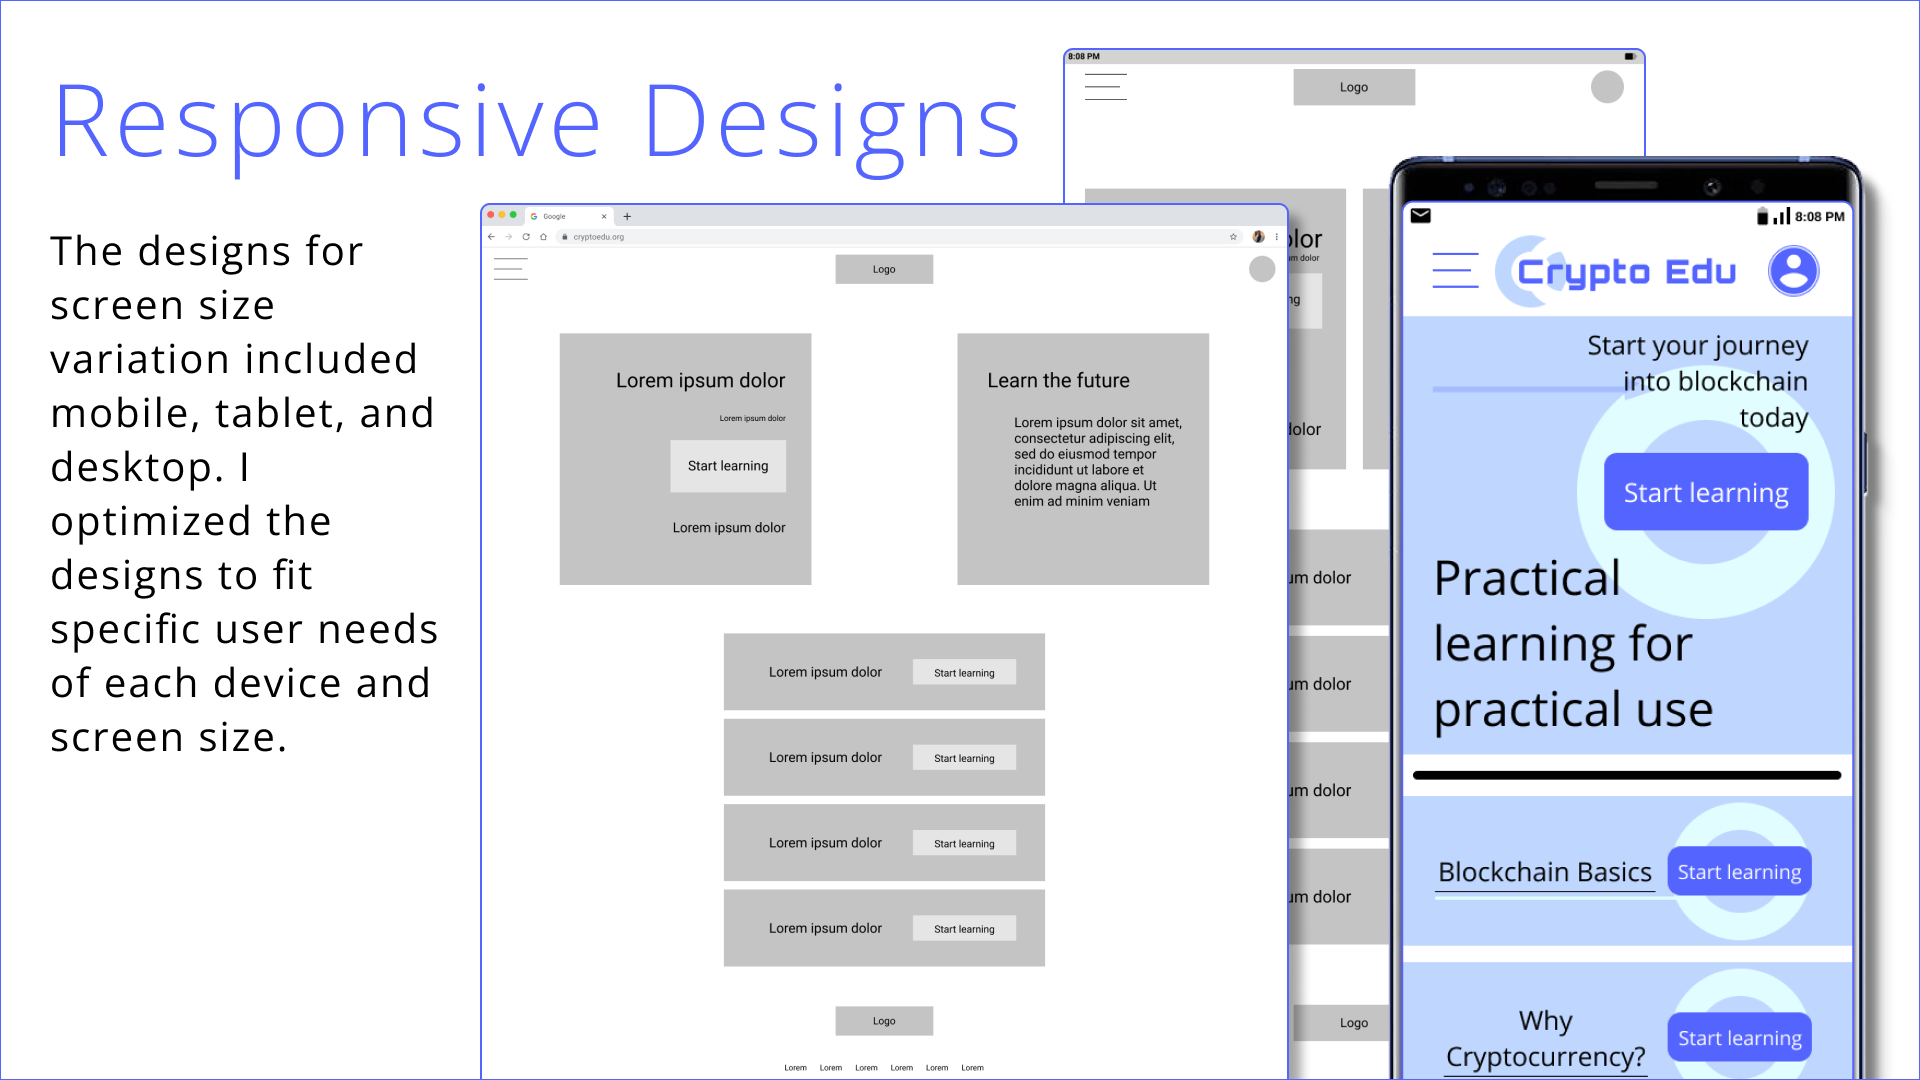
Task: Open hamburger menu on mobile mockup
Action: pyautogui.click(x=1455, y=271)
